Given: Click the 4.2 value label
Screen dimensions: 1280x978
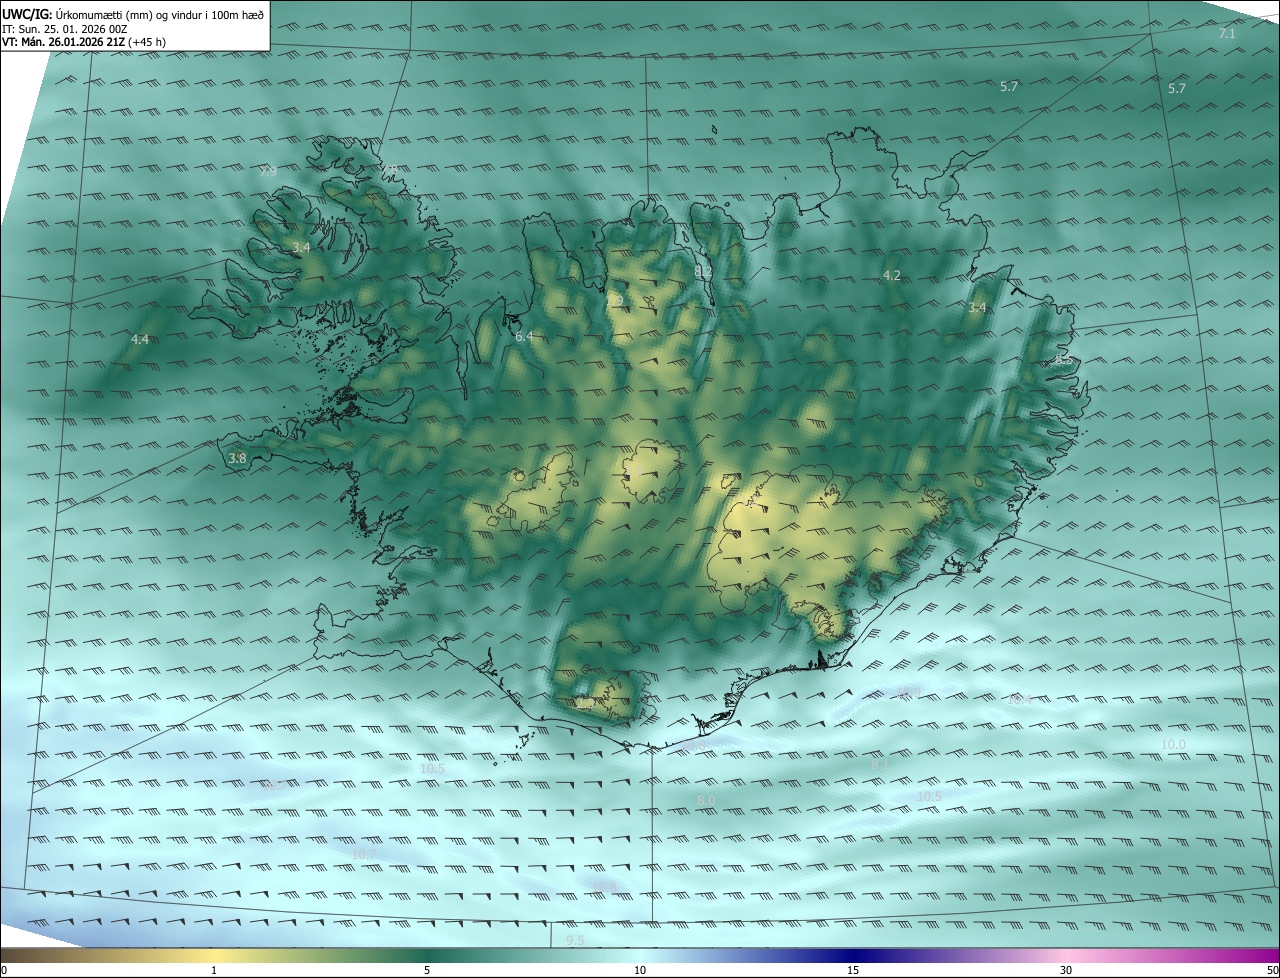Looking at the screenshot, I should (x=892, y=275).
